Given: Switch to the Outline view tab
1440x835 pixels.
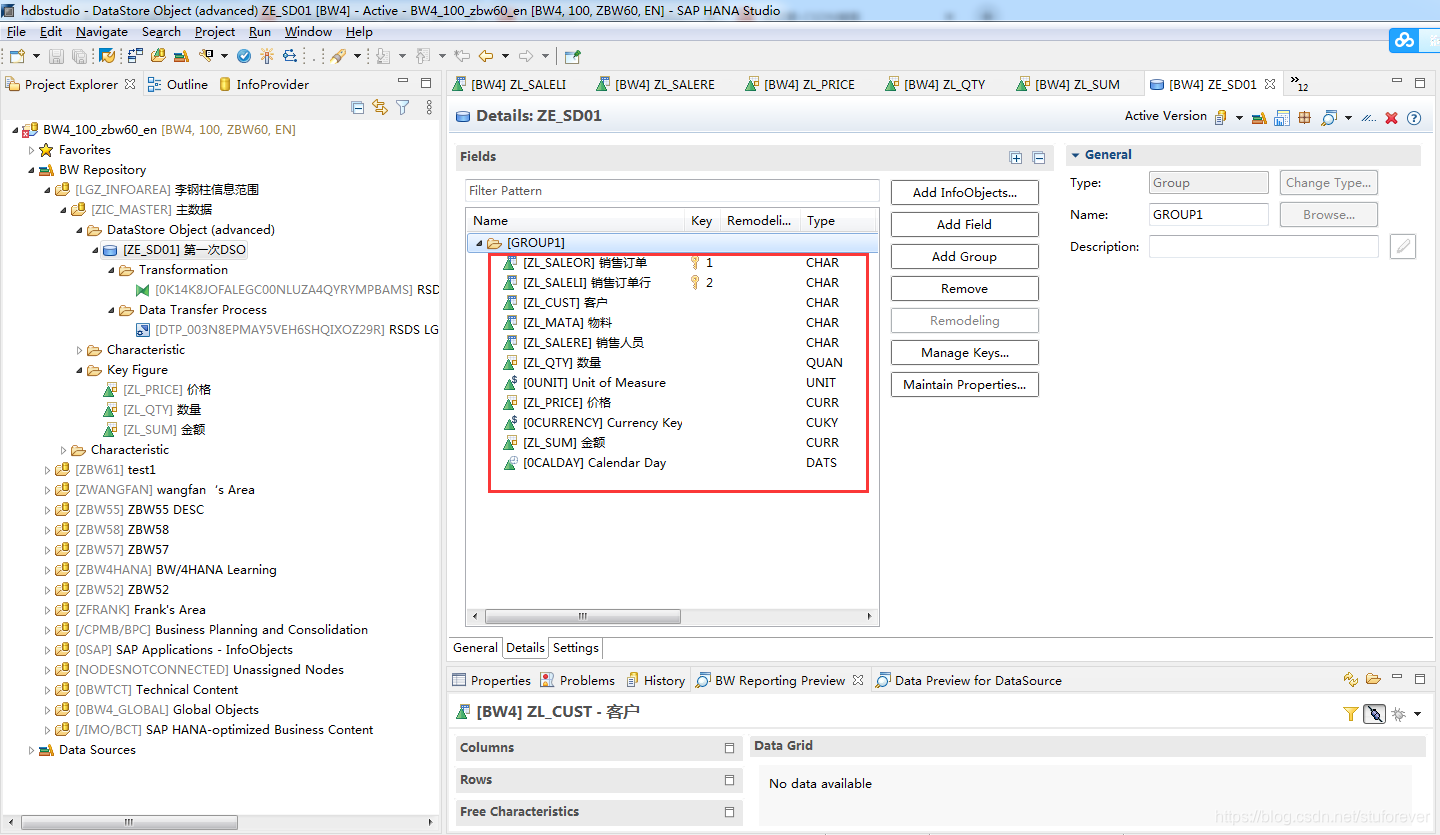Looking at the screenshot, I should tap(178, 84).
